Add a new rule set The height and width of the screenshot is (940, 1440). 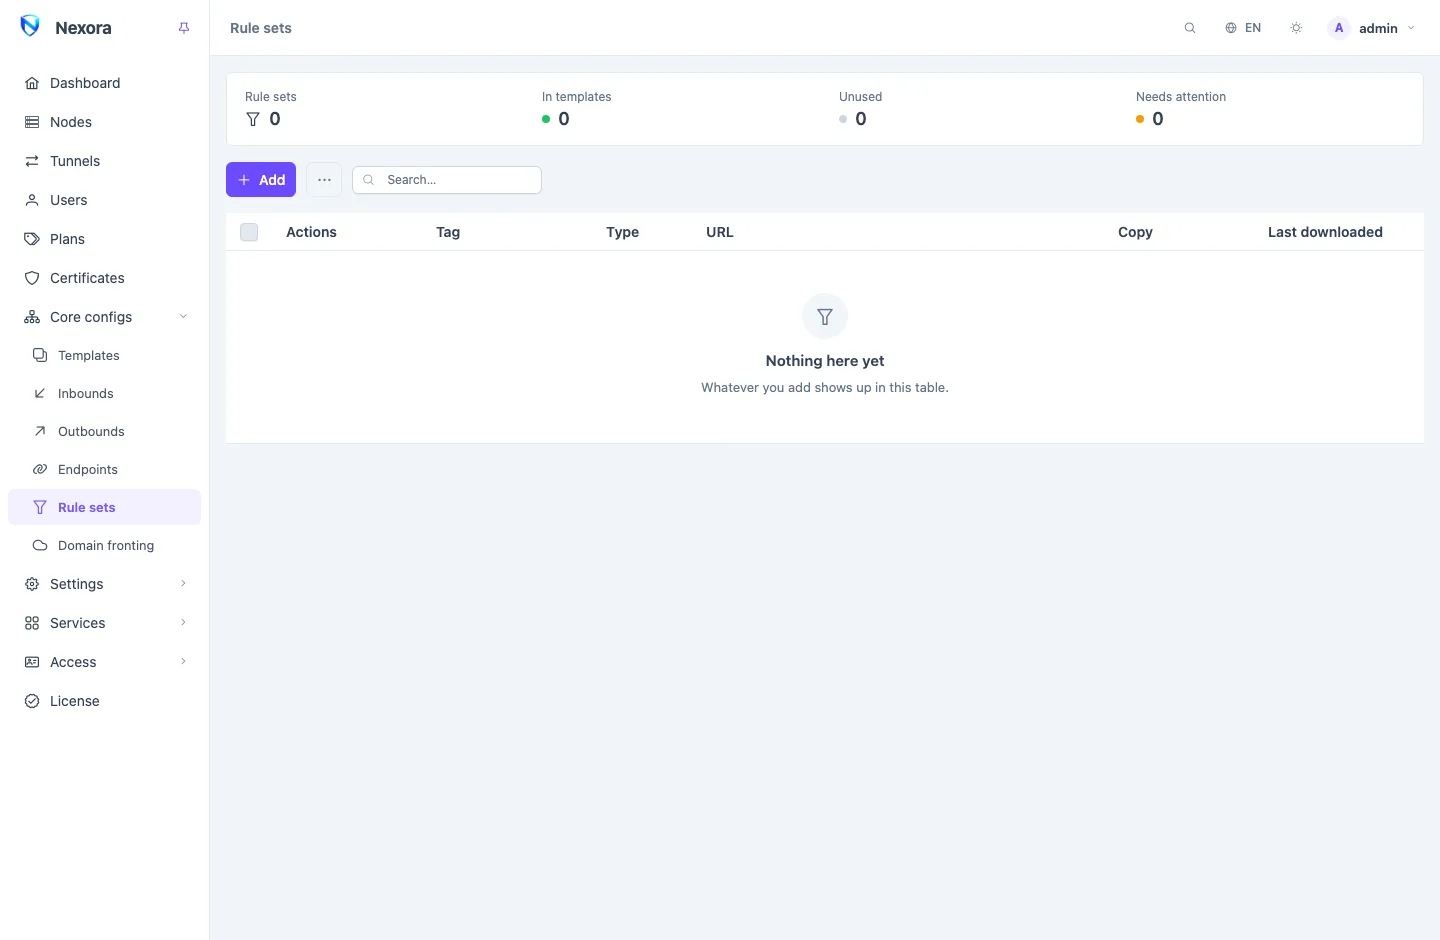(x=261, y=180)
